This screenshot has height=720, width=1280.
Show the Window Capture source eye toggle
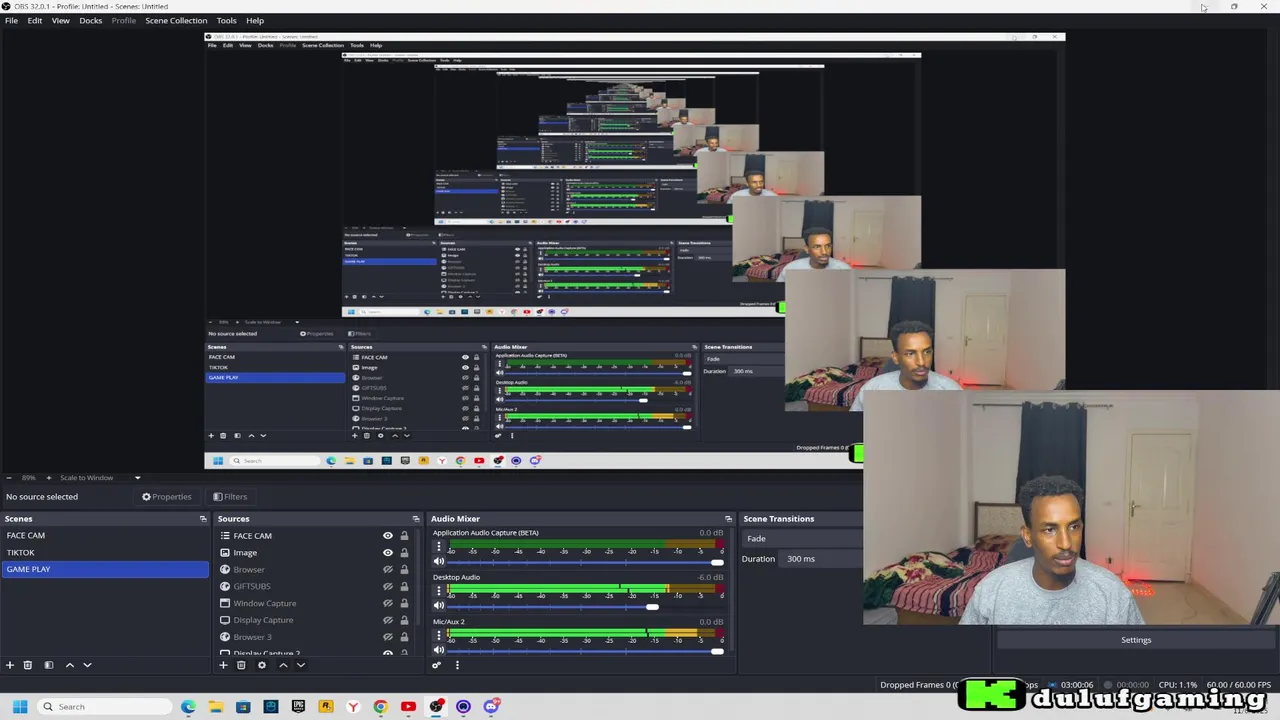[x=388, y=603]
